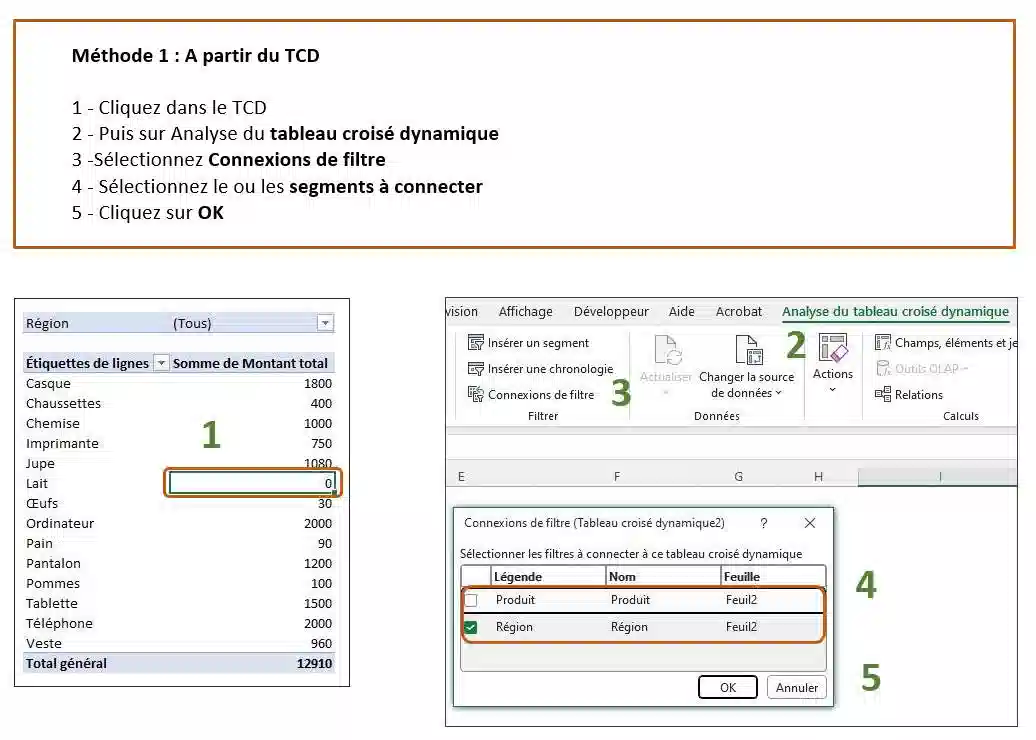Click the Feuille column header

click(x=773, y=577)
